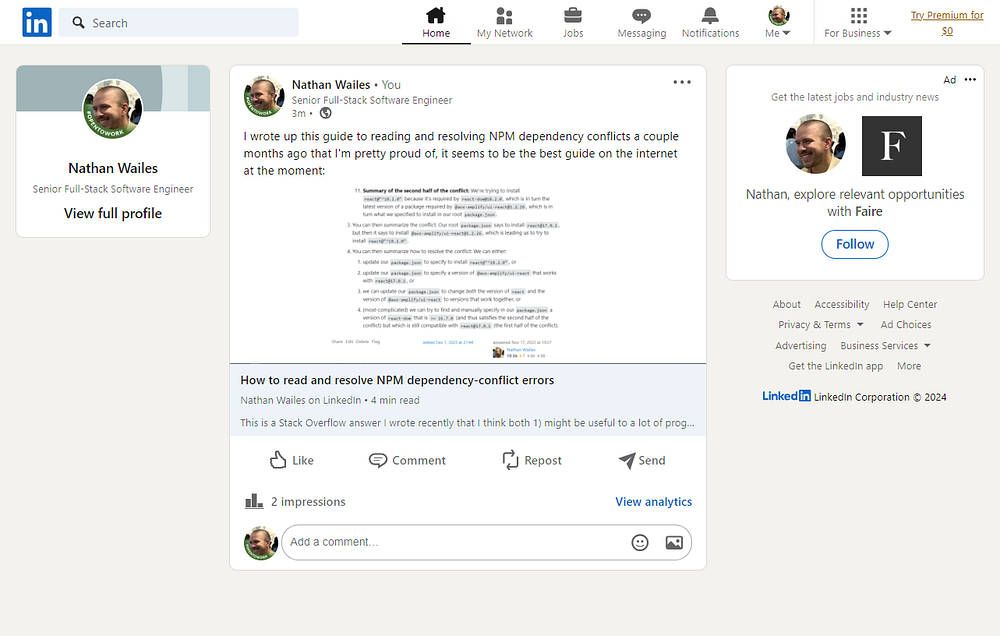This screenshot has height=636, width=1000.
Task: Open the About footer link
Action: (786, 304)
